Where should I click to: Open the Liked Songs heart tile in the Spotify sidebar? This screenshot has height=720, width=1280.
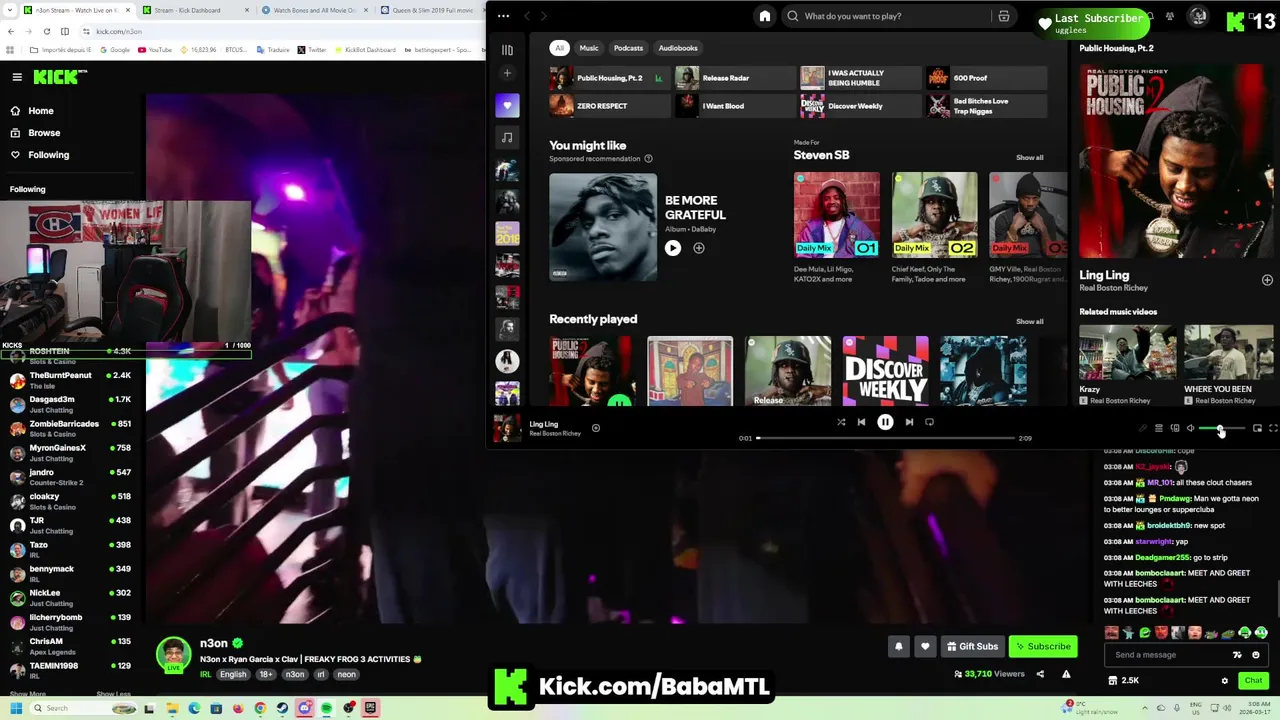click(x=507, y=105)
